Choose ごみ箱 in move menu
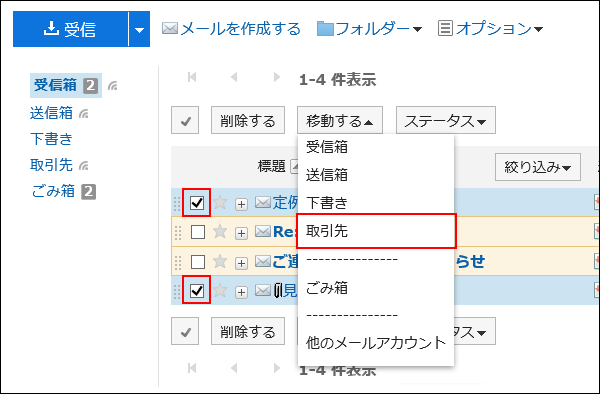This screenshot has height=394, width=600. pos(376,288)
